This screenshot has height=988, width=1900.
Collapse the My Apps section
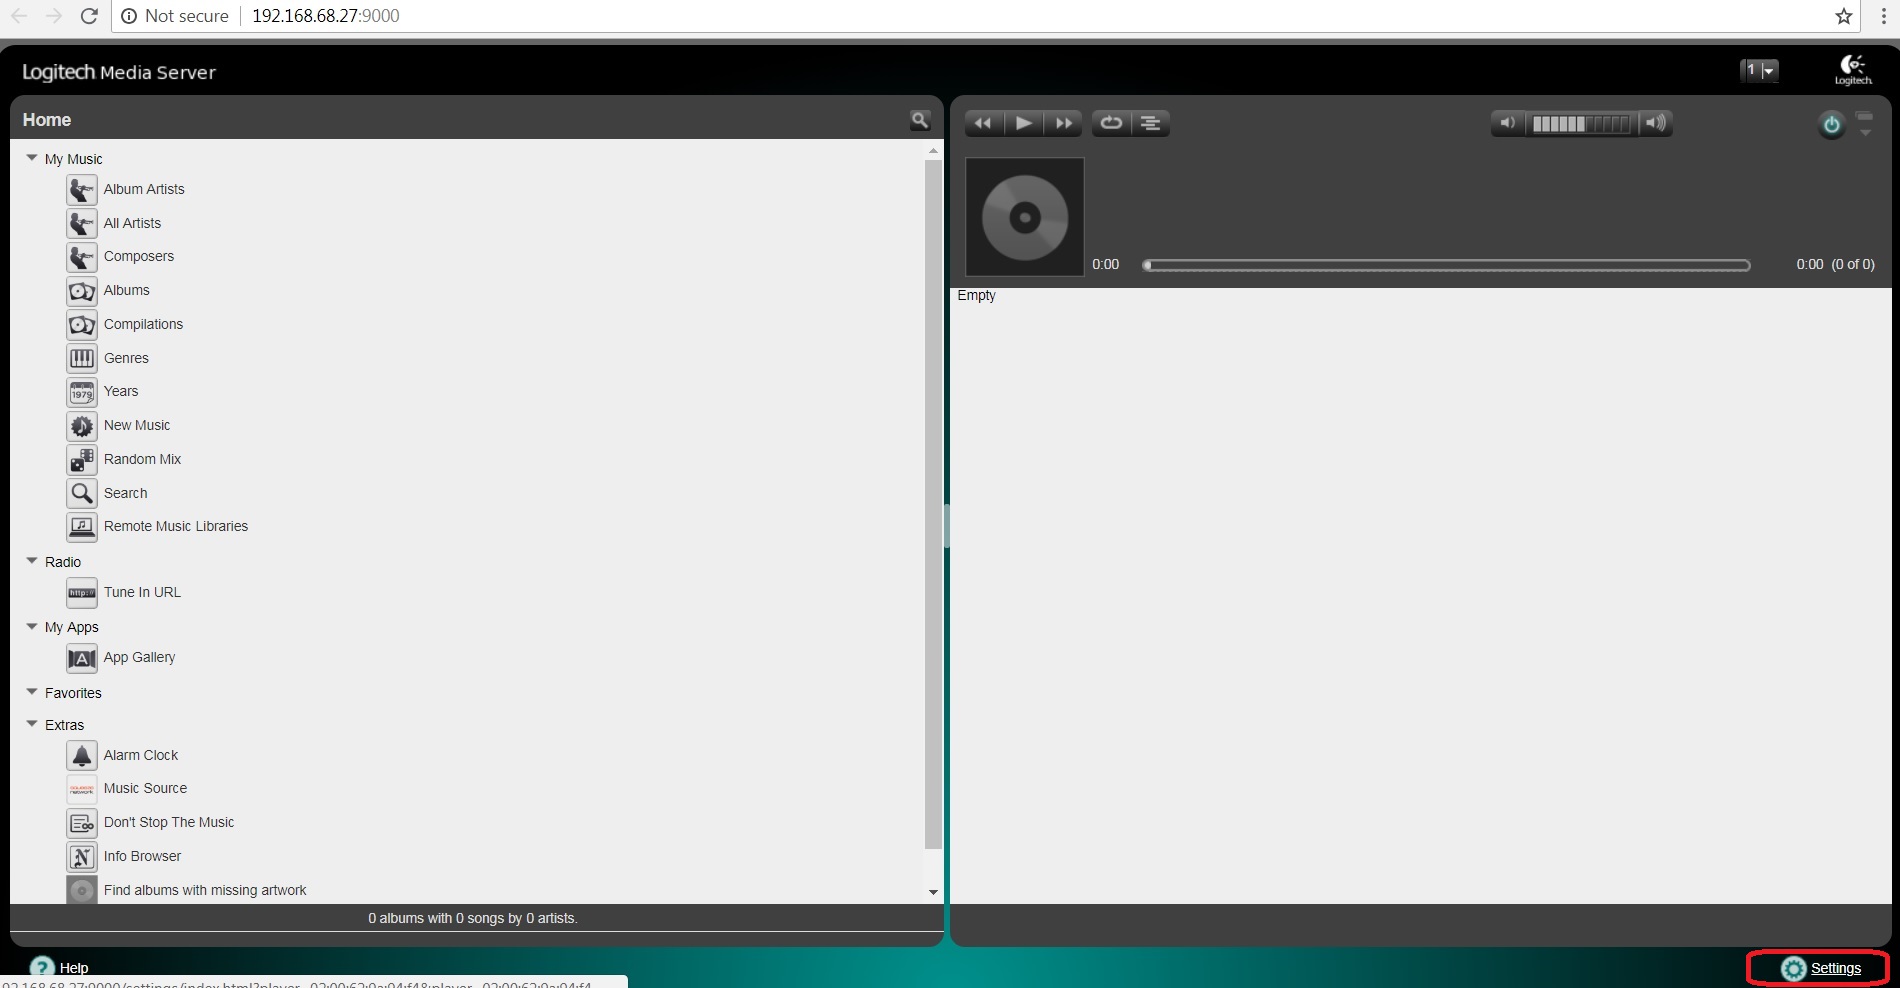coord(32,626)
